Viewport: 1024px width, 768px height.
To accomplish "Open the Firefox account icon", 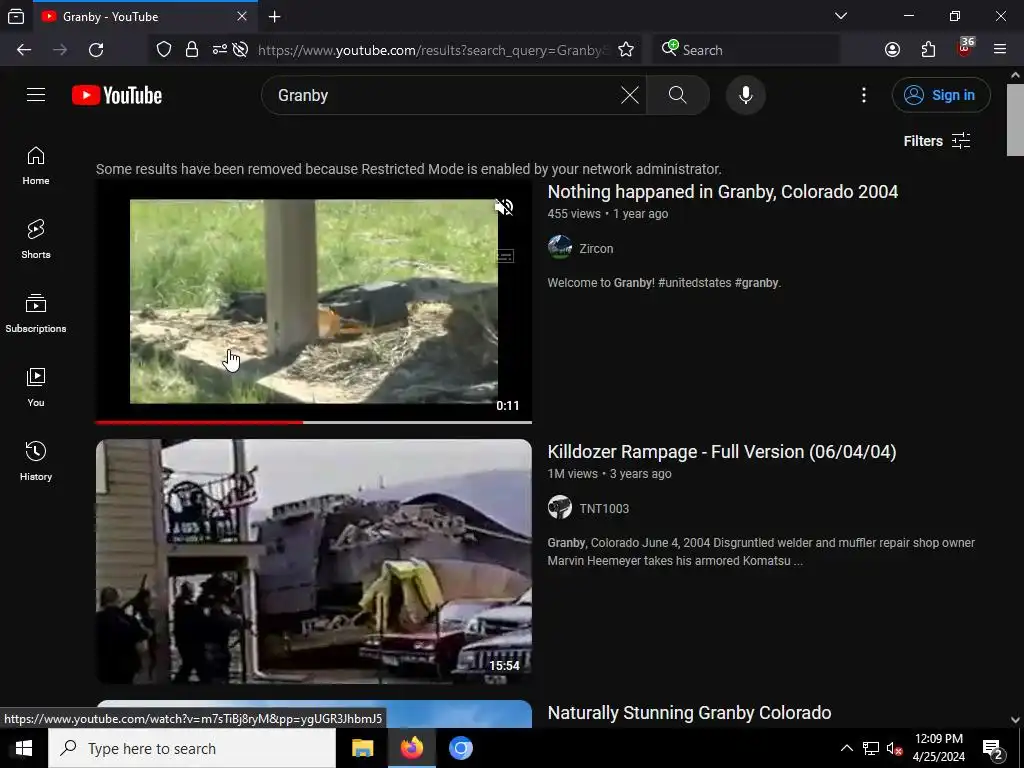I will pyautogui.click(x=892, y=50).
